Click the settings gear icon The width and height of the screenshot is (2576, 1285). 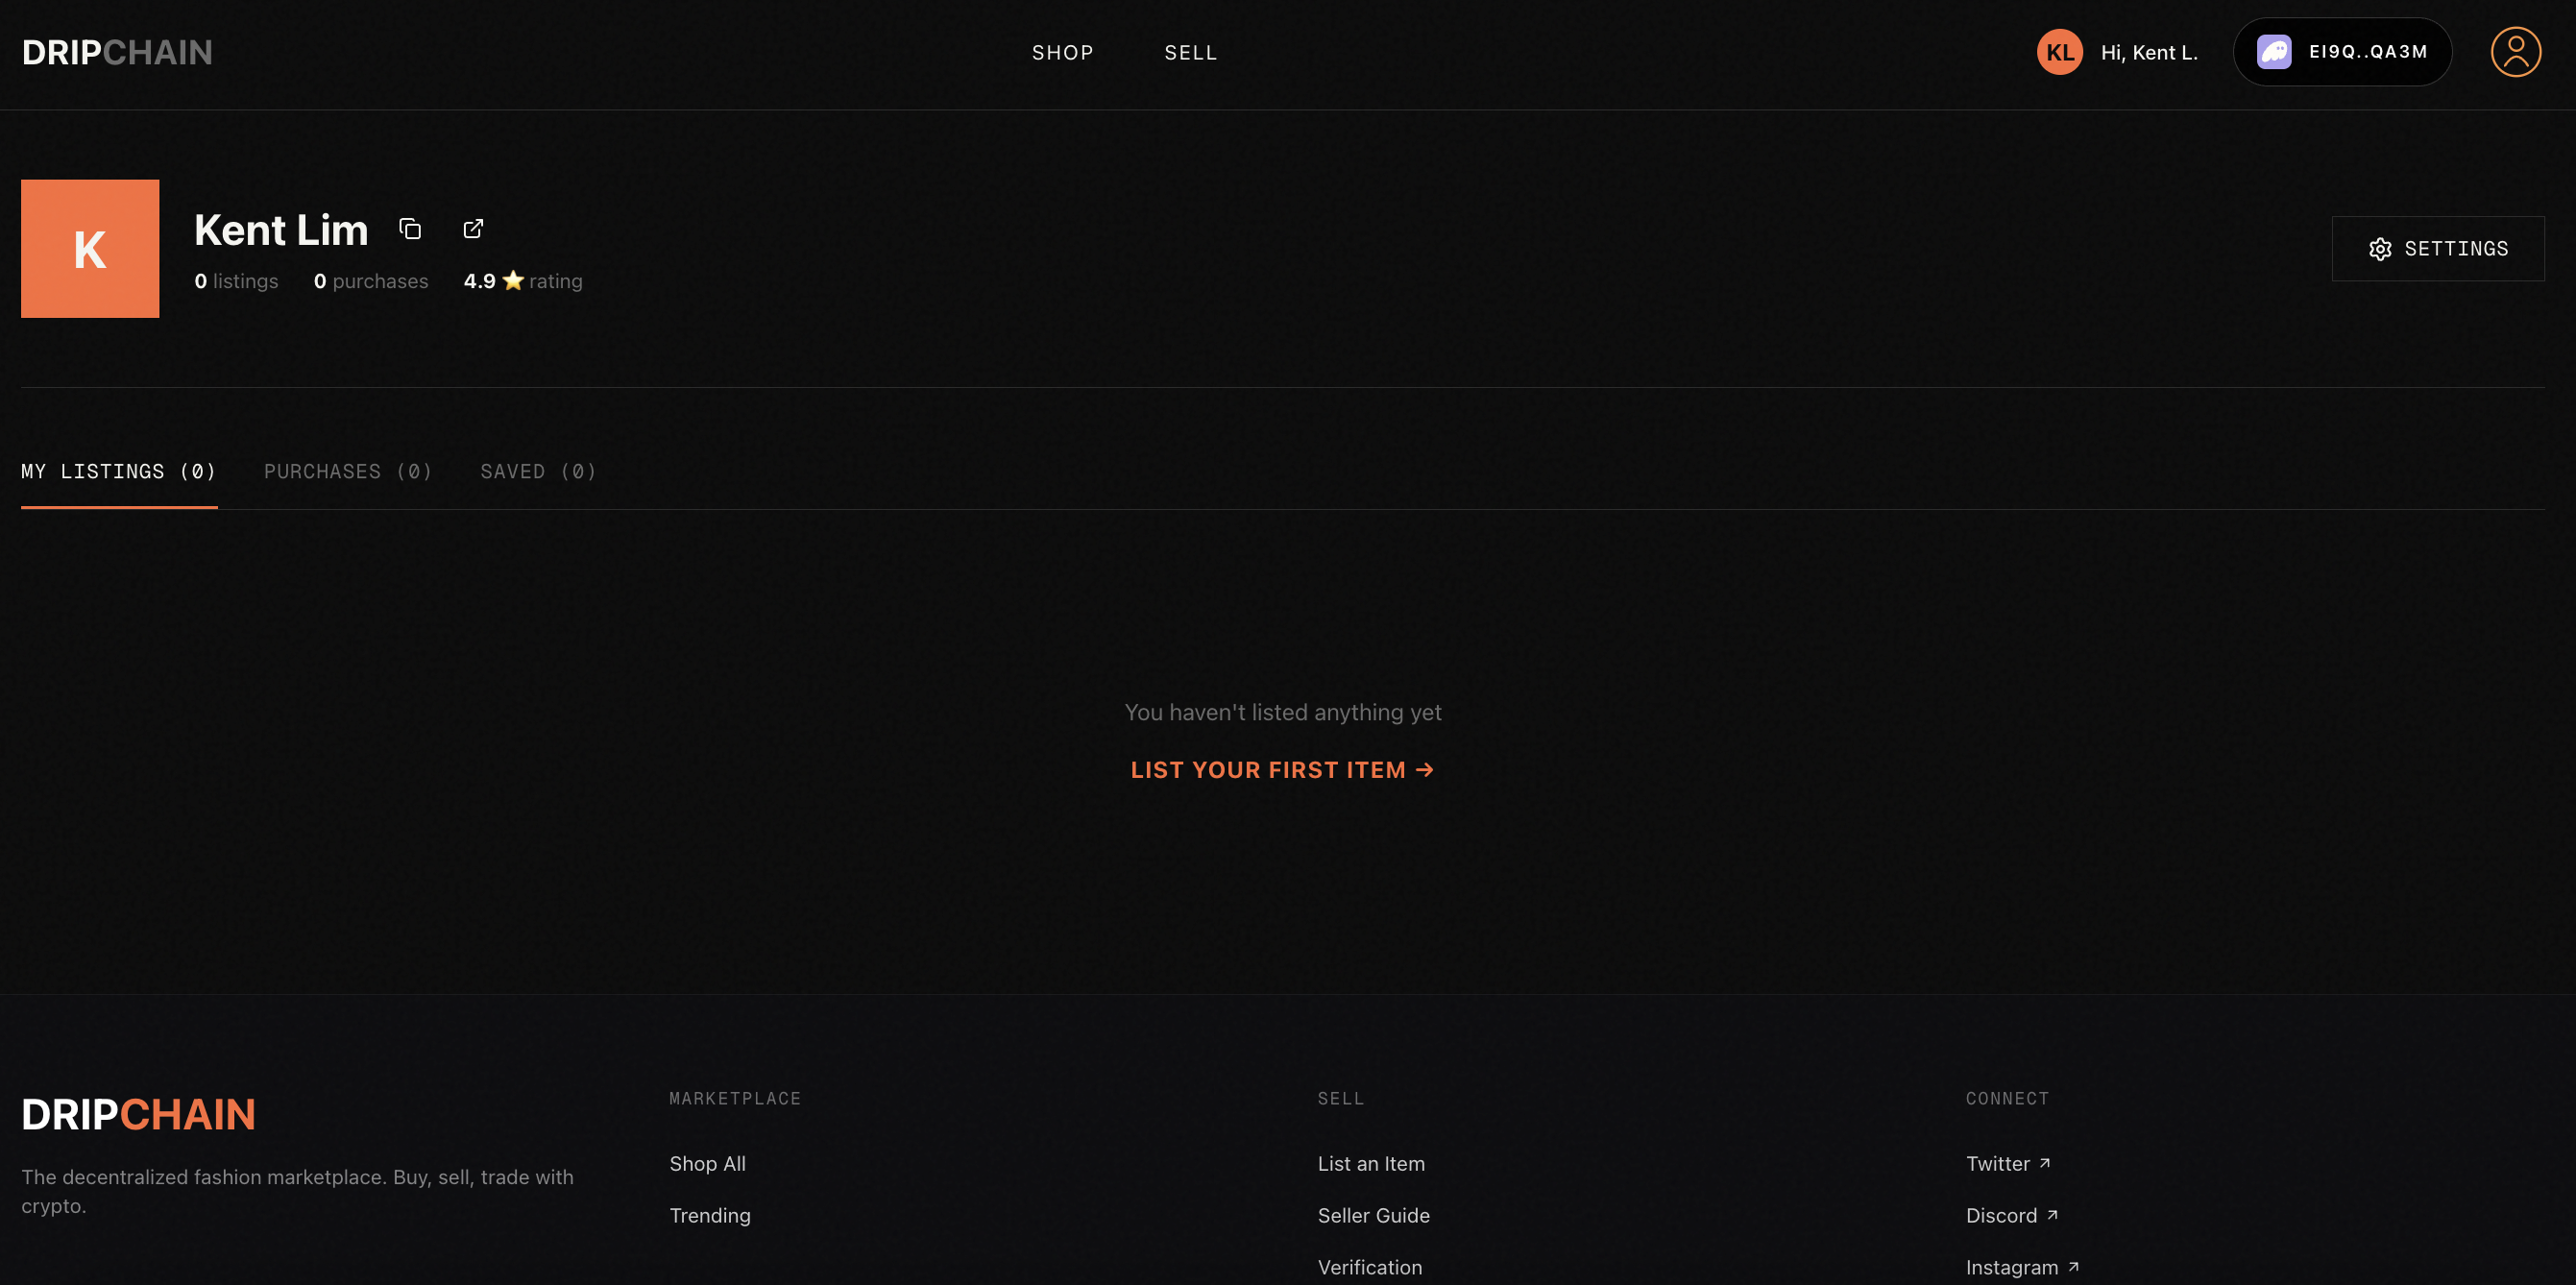click(2380, 249)
